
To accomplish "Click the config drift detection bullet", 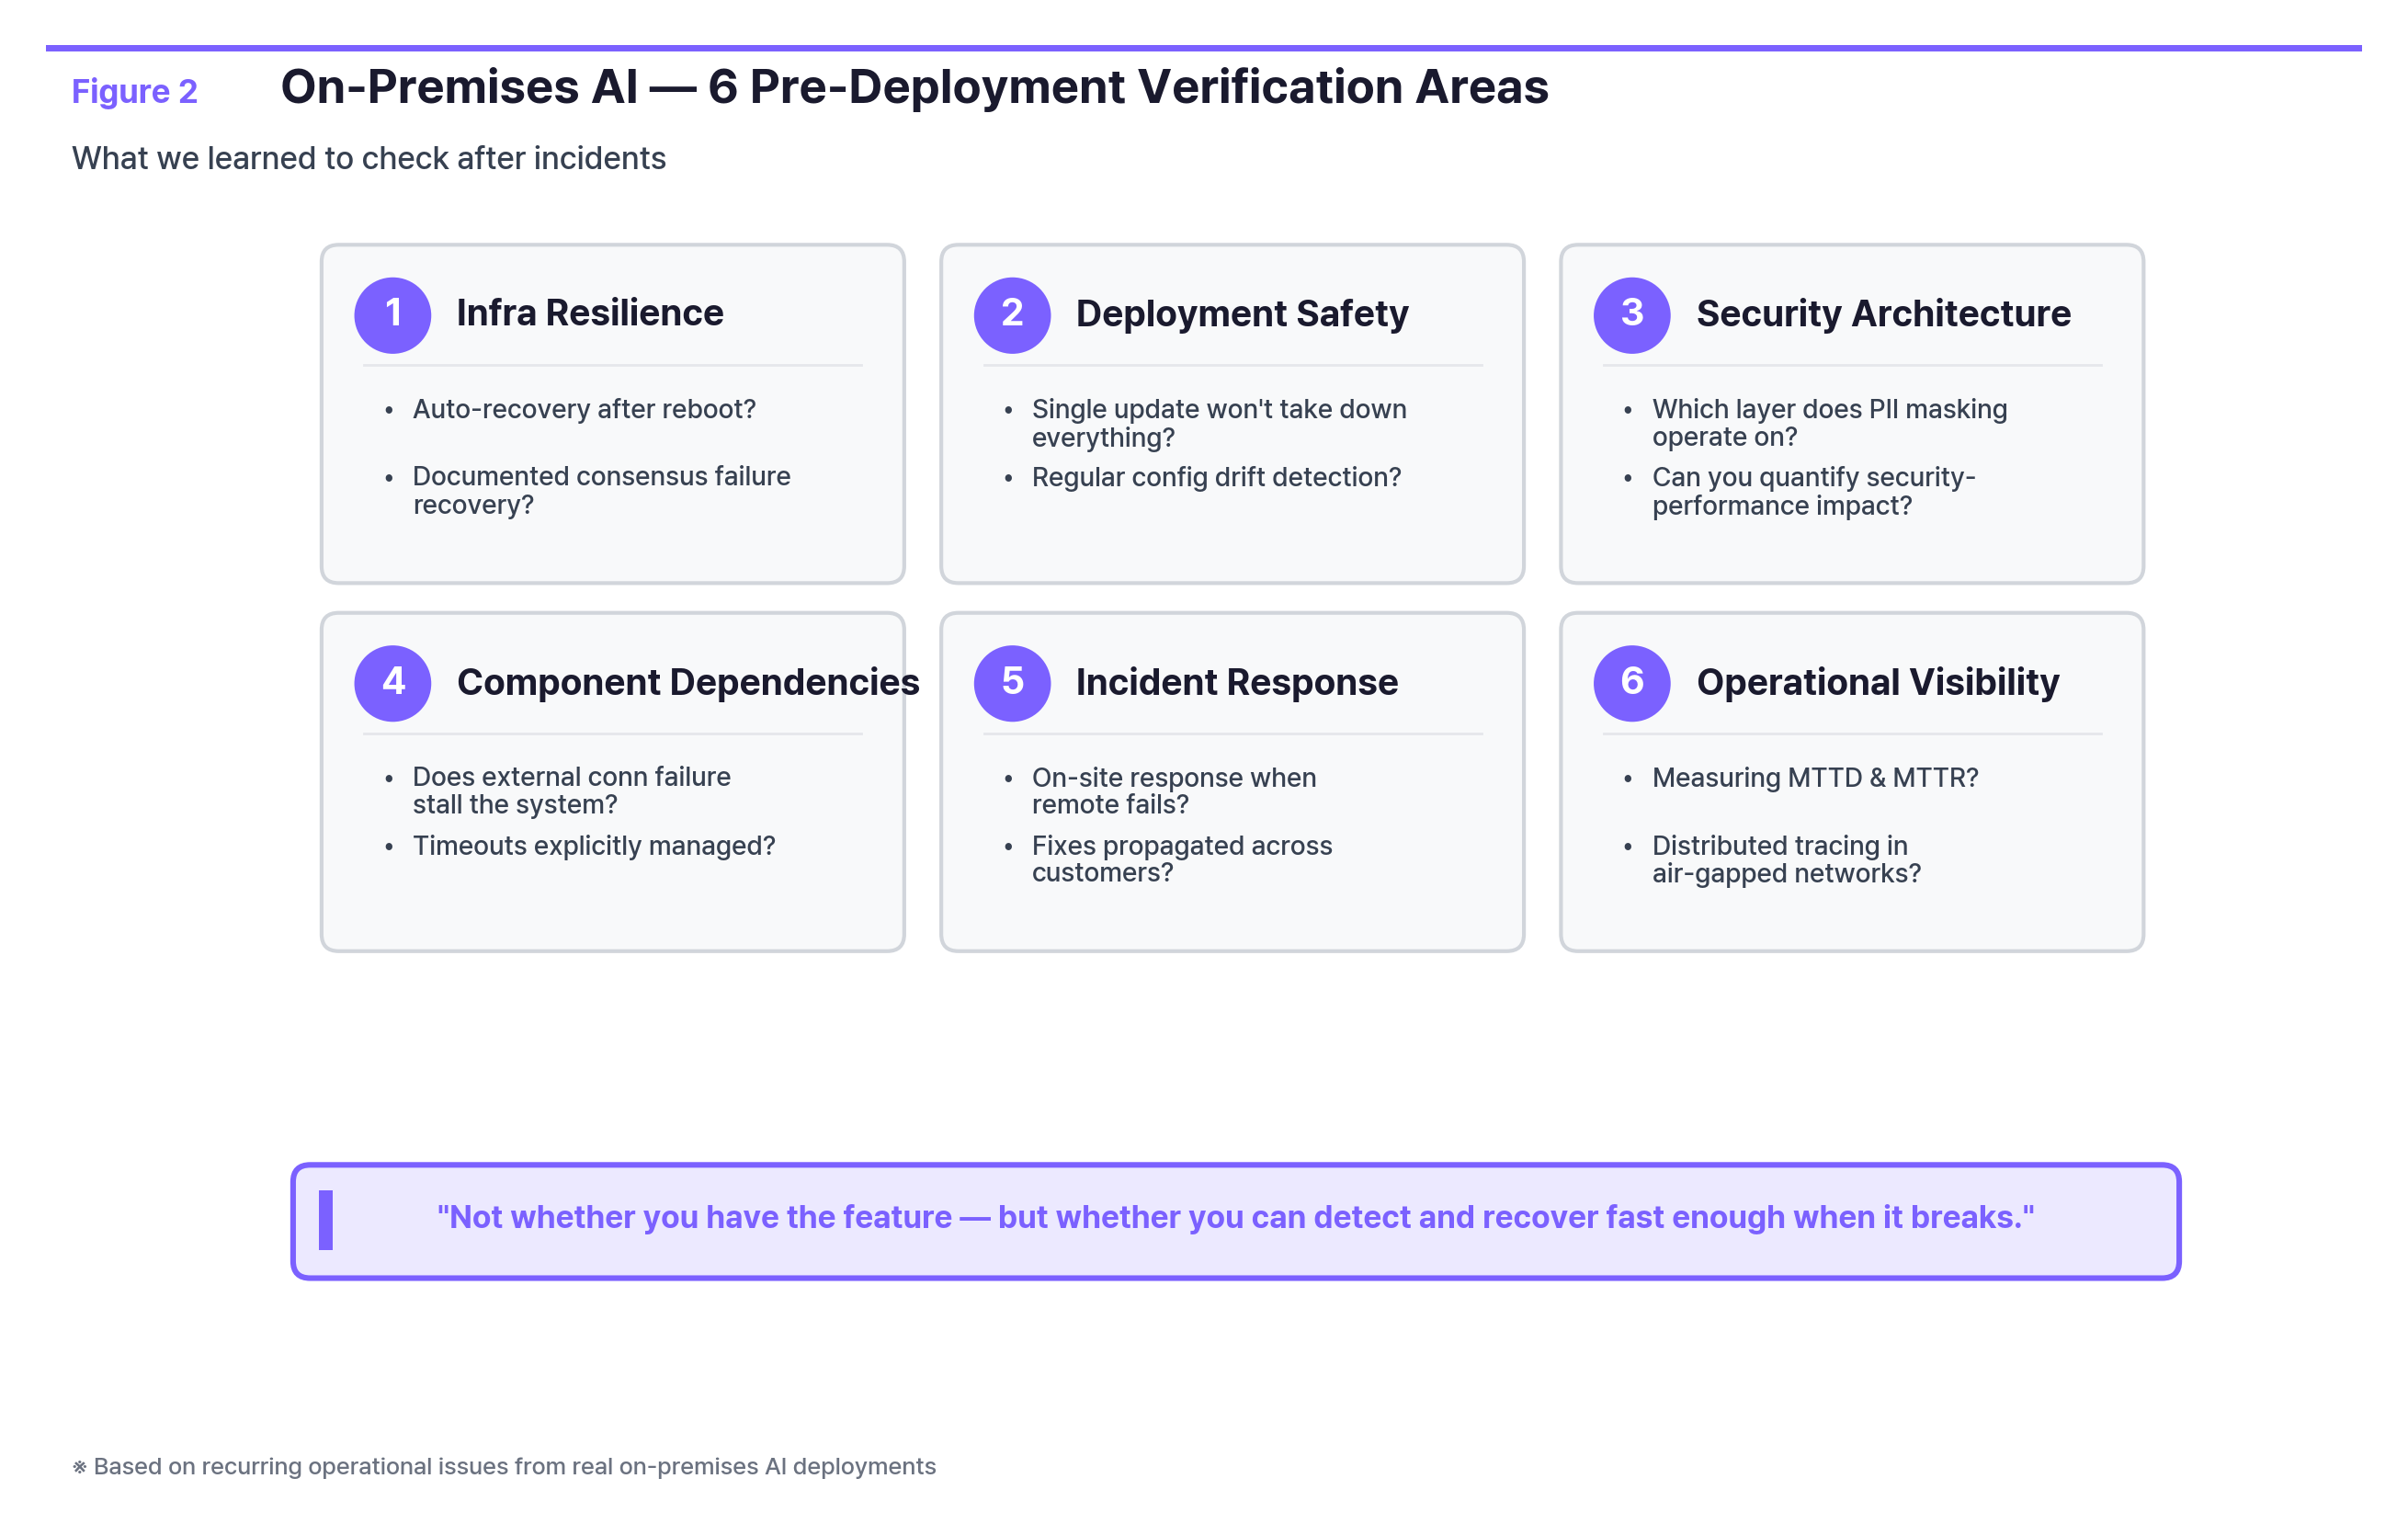I will tap(1216, 477).
